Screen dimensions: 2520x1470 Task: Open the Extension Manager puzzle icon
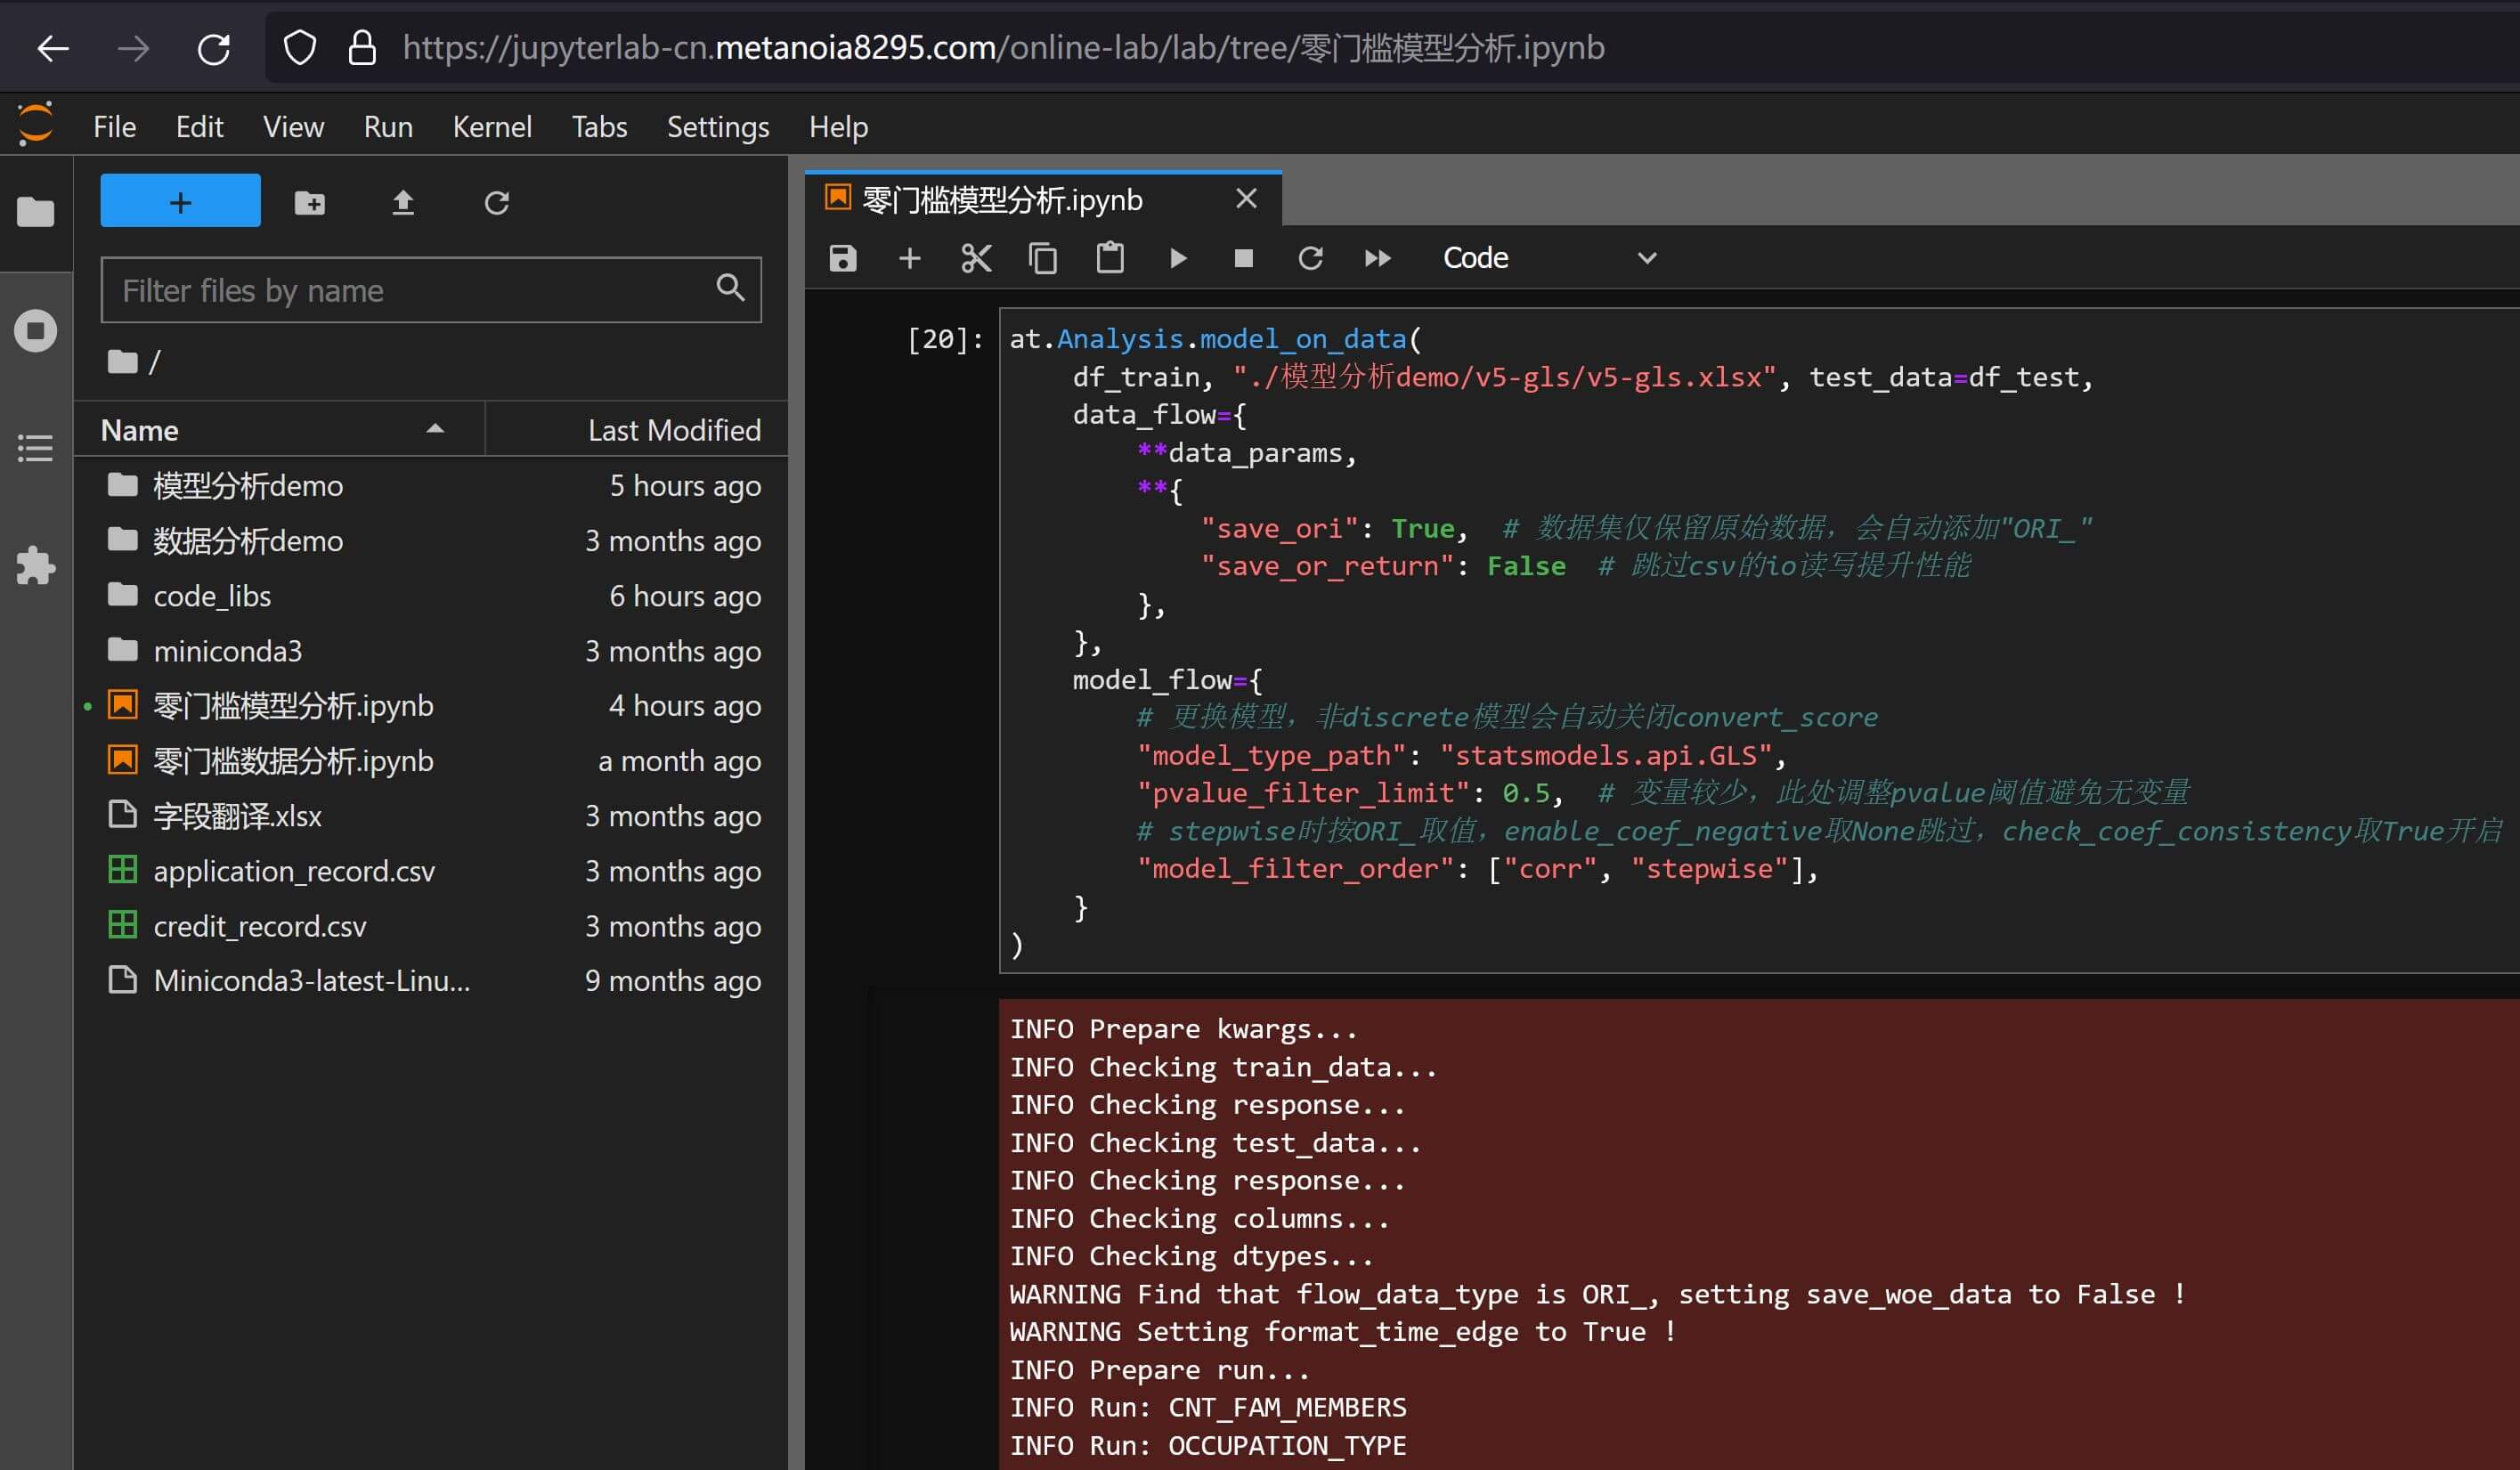(x=36, y=565)
